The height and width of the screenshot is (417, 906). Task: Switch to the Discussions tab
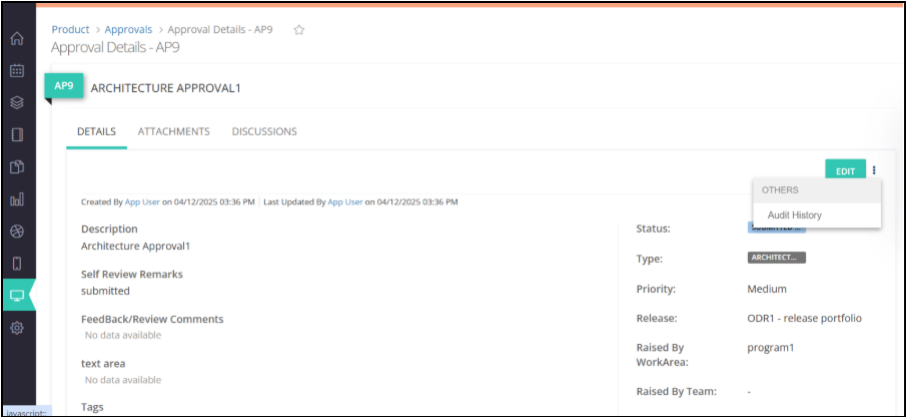(264, 132)
